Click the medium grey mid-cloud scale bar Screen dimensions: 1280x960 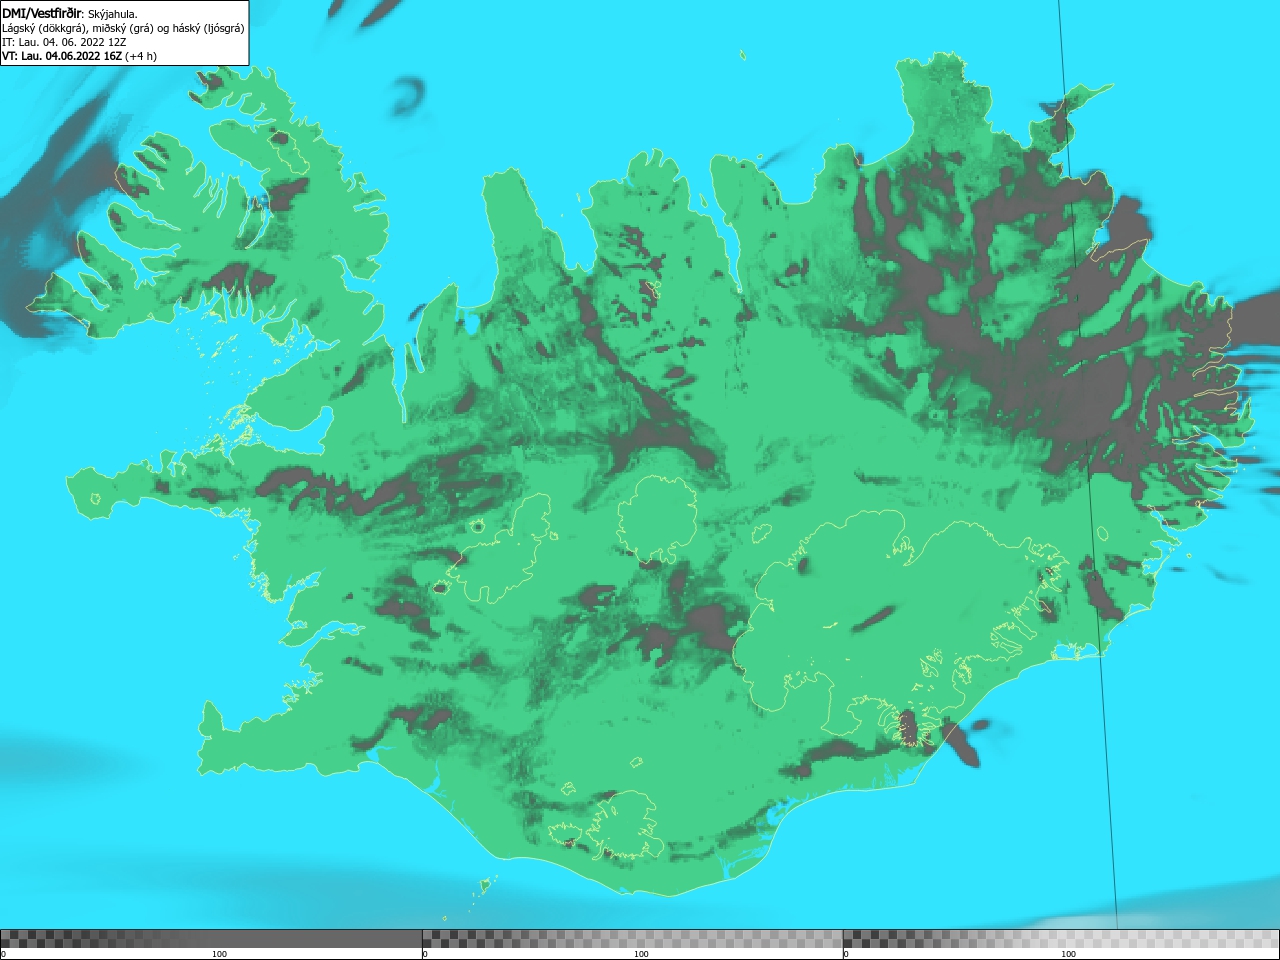(x=632, y=939)
